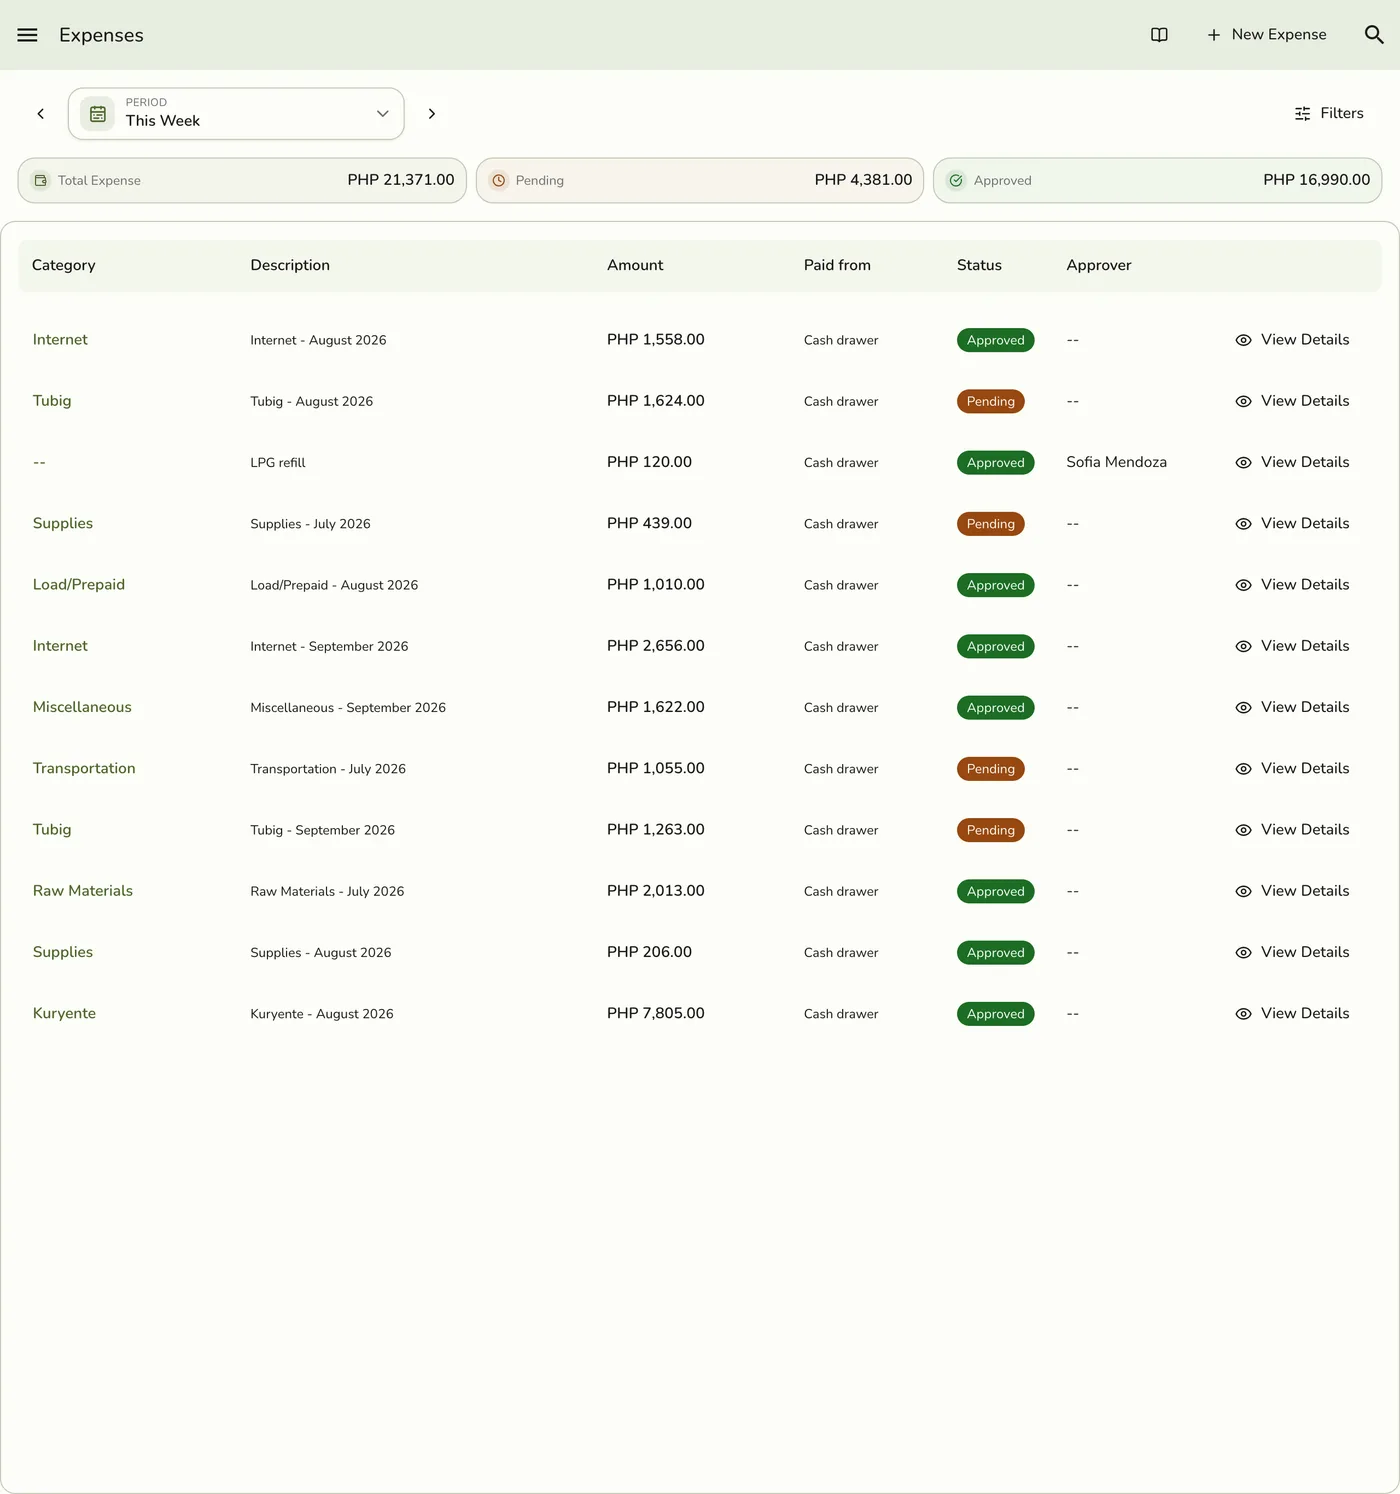Screen dimensions: 1400x1494
Task: Open the book guide icon
Action: tap(1159, 35)
